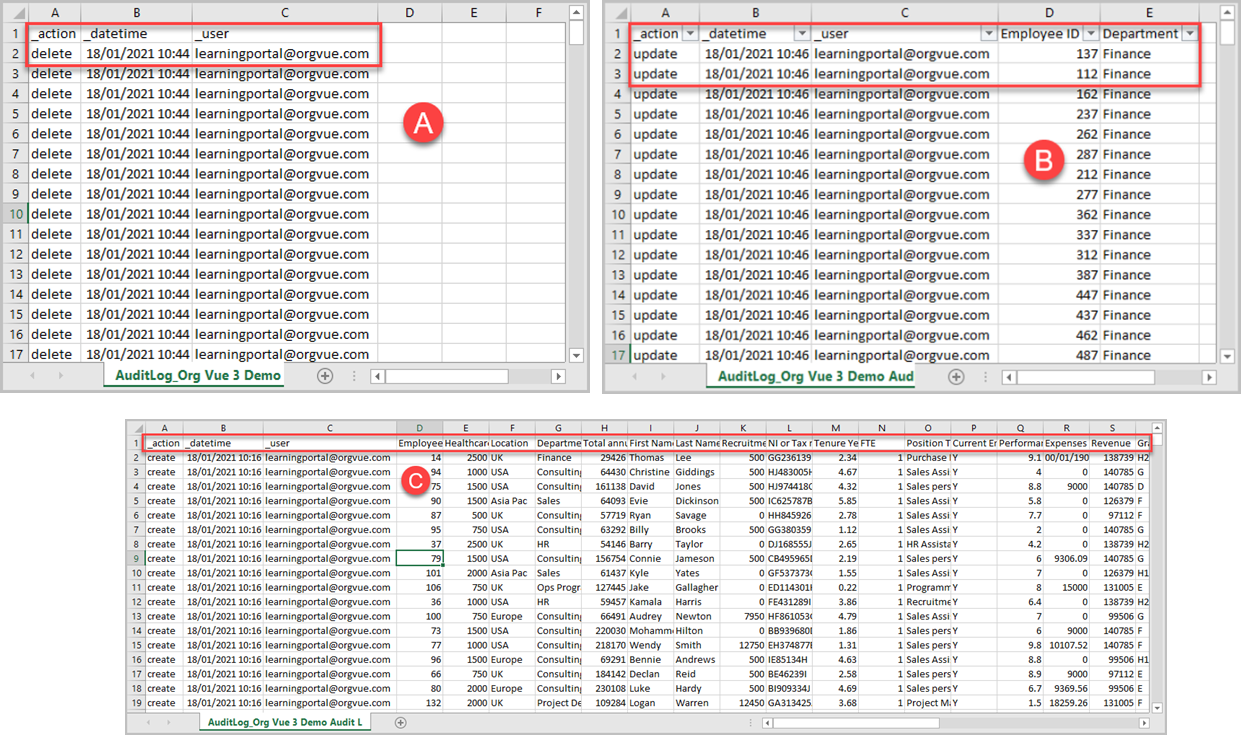1241x735 pixels.
Task: Click the horizontal scroll-right arrow on the delete sheet
Action: coord(559,376)
